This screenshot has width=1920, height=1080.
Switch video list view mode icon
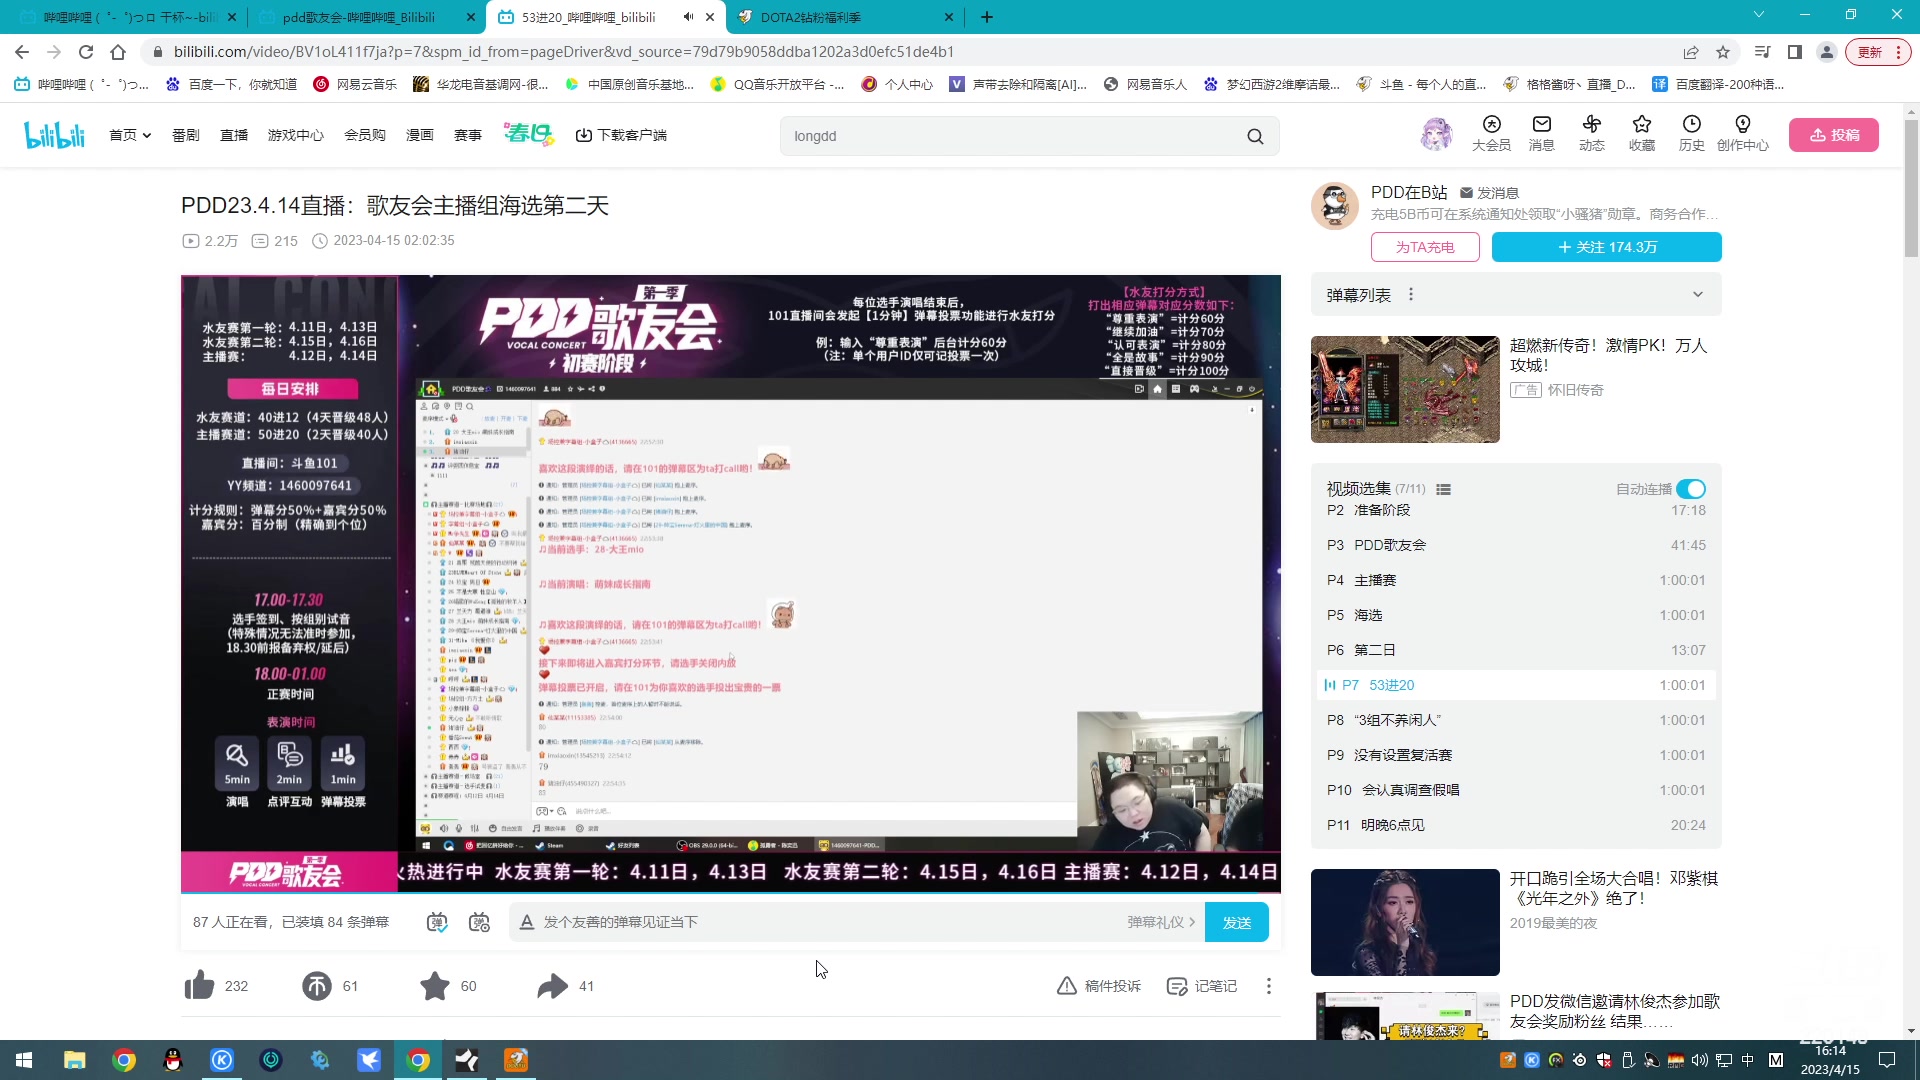[1443, 489]
